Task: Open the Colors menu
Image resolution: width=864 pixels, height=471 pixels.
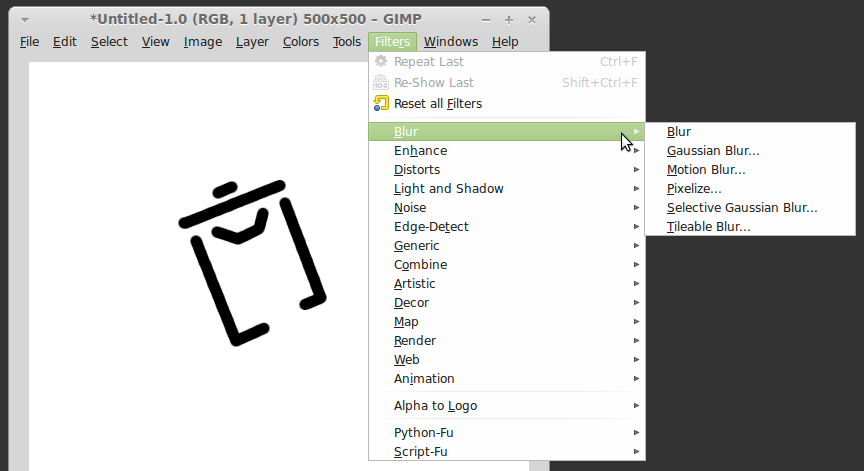Action: click(x=301, y=42)
